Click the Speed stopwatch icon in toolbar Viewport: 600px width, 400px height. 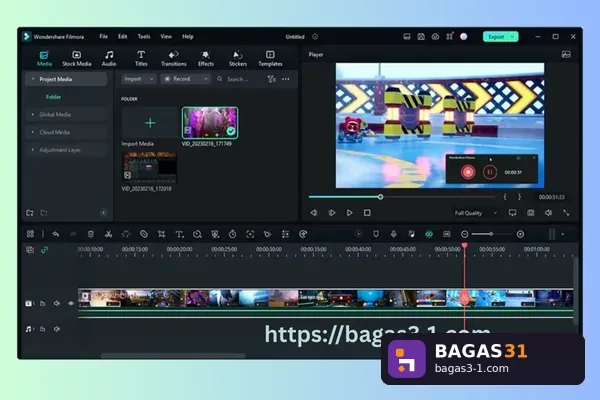click(232, 234)
